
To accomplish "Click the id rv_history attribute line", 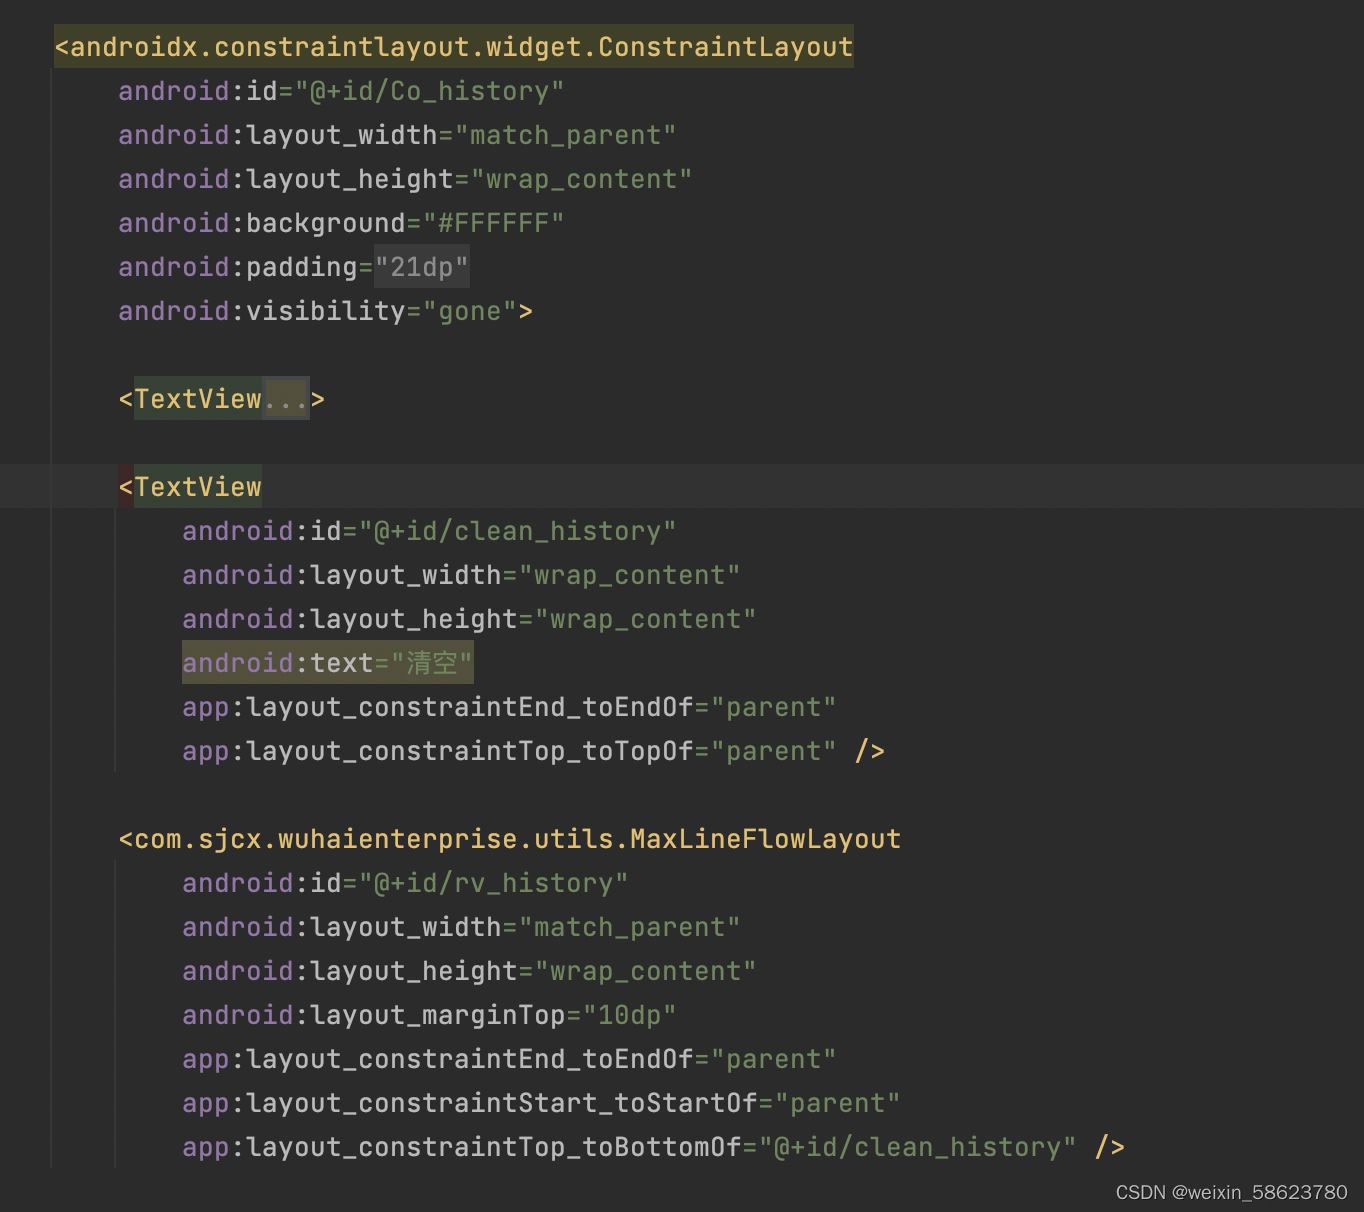I will coord(405,883).
